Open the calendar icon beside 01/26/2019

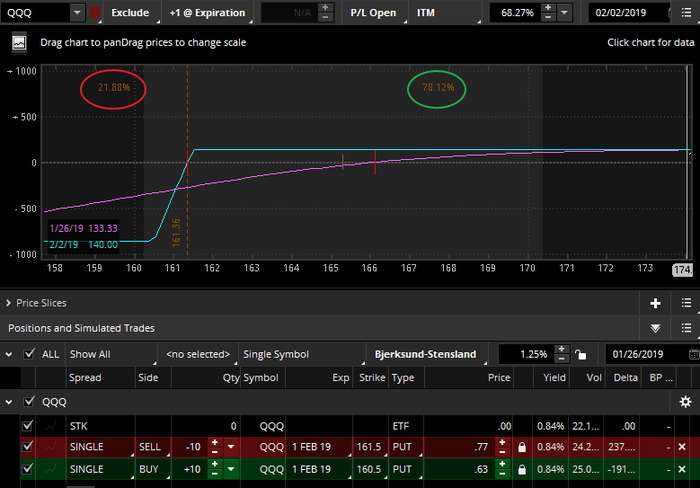694,355
